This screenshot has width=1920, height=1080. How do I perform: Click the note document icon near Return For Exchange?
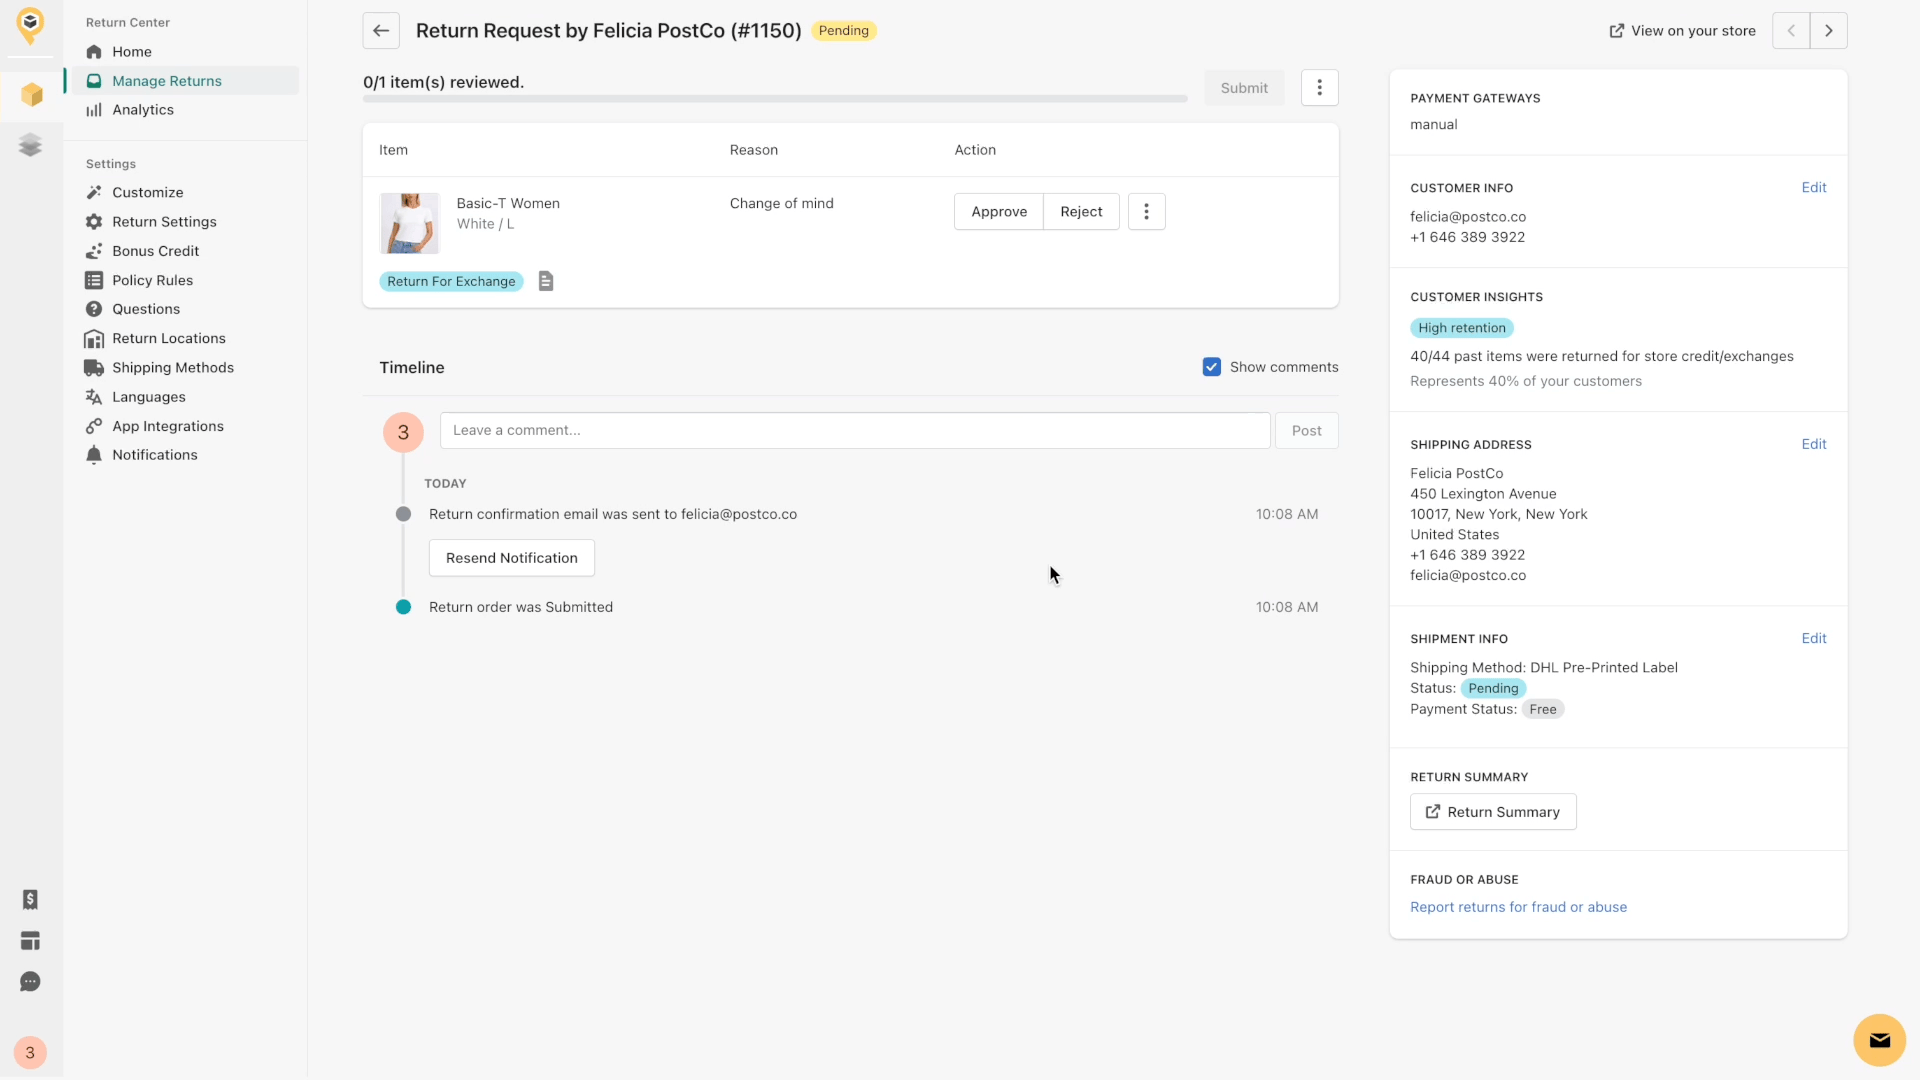pyautogui.click(x=546, y=281)
